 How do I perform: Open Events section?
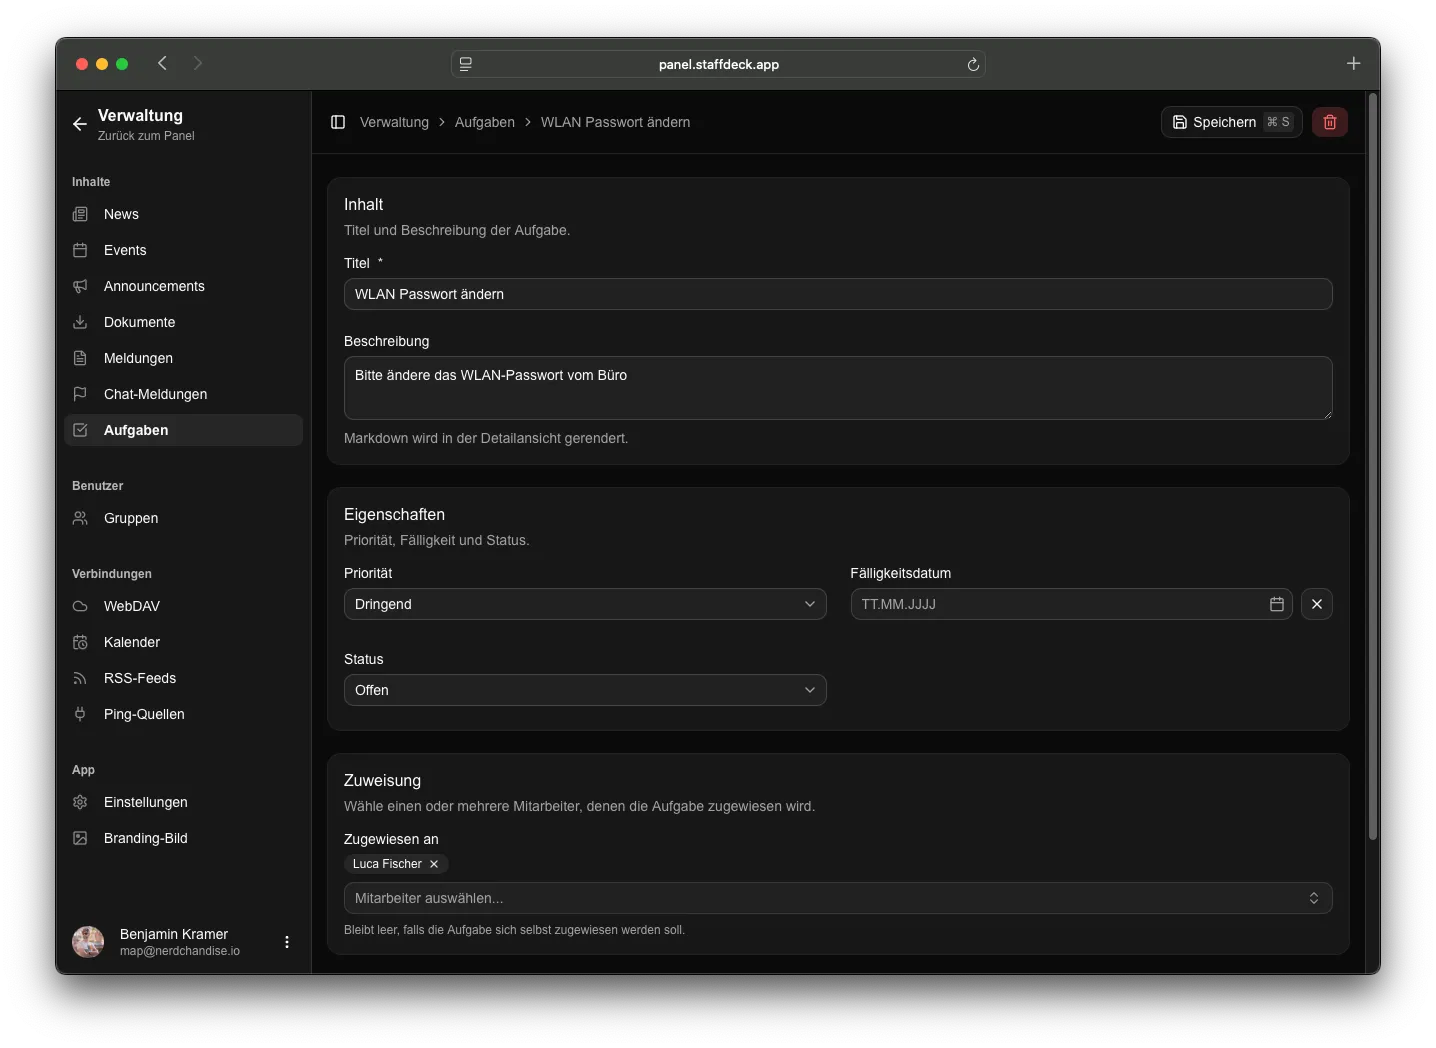183,250
